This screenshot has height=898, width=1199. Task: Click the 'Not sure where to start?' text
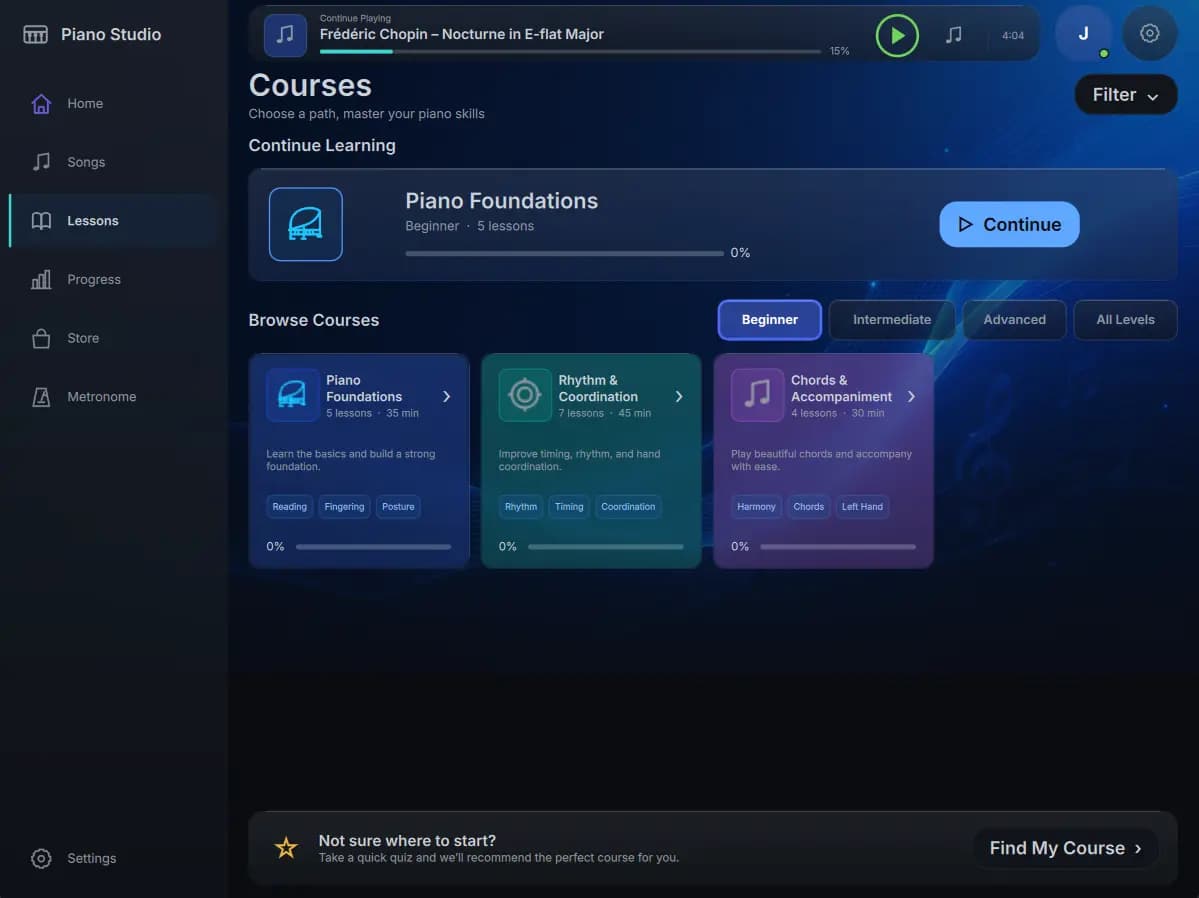[x=407, y=841]
